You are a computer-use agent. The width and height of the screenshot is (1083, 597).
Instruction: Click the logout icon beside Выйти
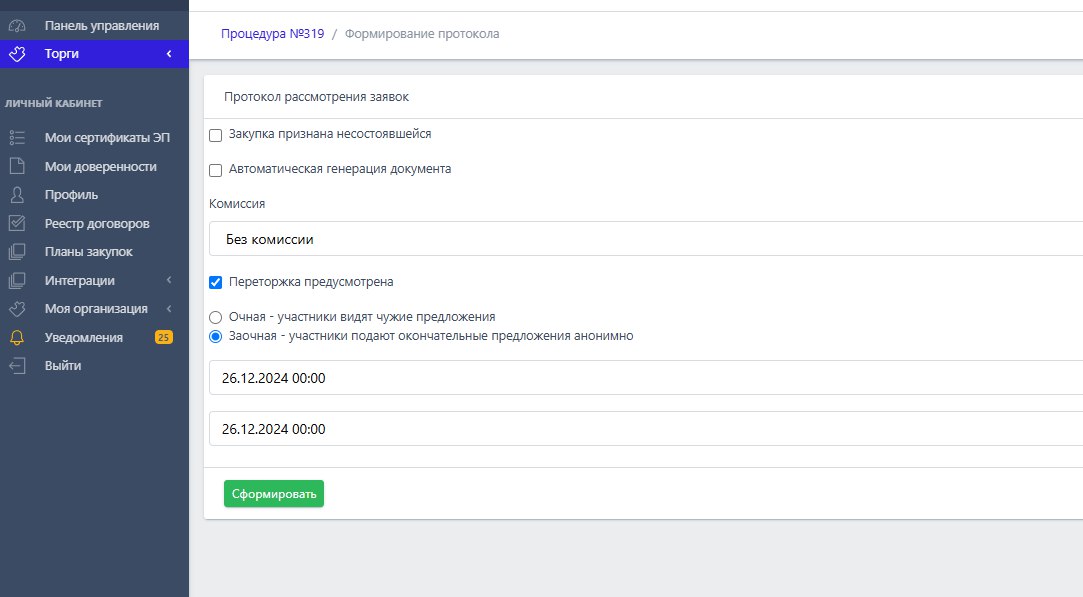click(16, 366)
